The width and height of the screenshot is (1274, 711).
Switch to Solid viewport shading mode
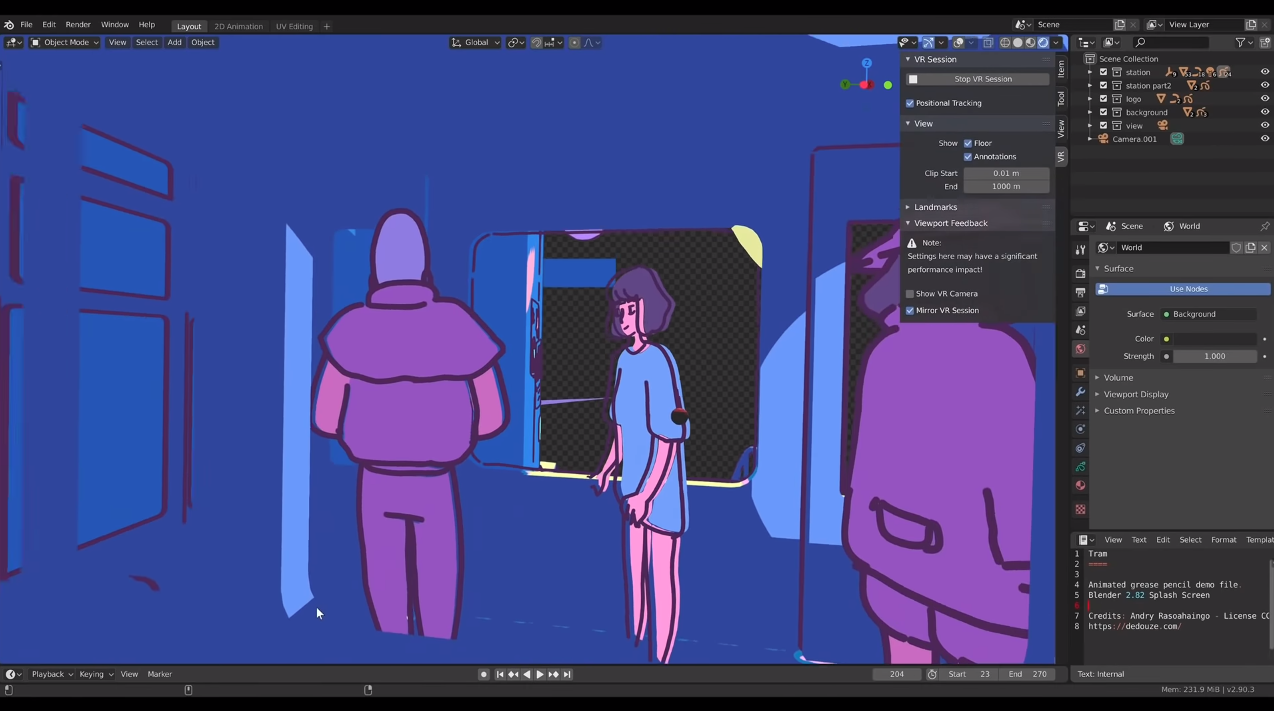pos(1018,43)
